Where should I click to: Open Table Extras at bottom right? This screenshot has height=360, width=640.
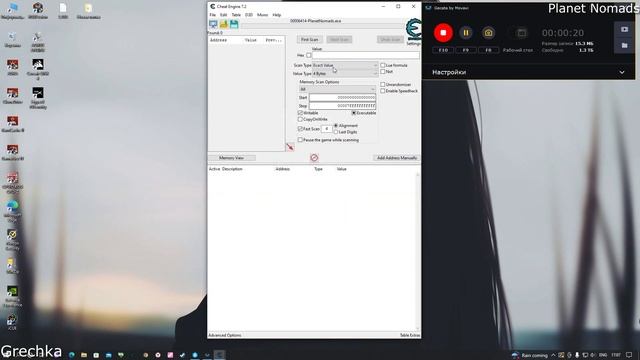409,335
